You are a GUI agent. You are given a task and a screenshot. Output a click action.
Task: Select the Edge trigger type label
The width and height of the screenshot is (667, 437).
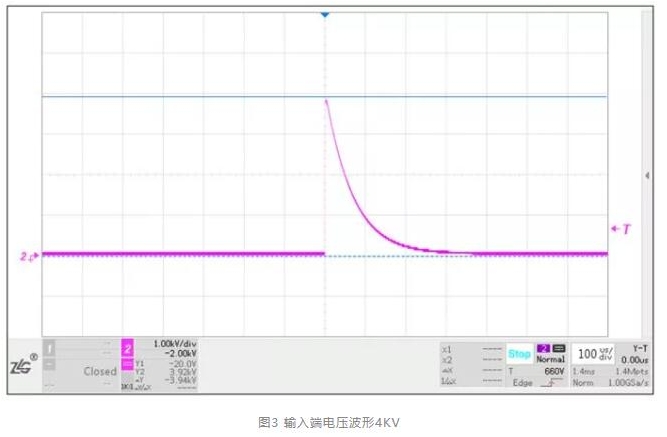point(519,382)
